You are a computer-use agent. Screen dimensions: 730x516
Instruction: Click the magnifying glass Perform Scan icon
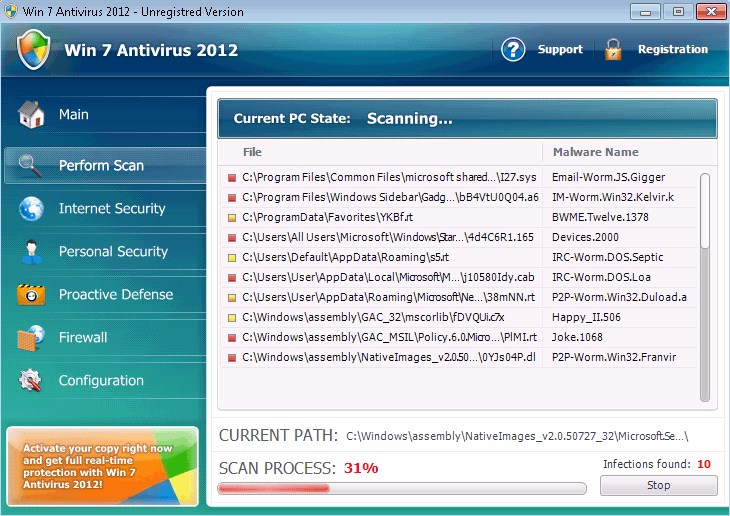[x=32, y=166]
